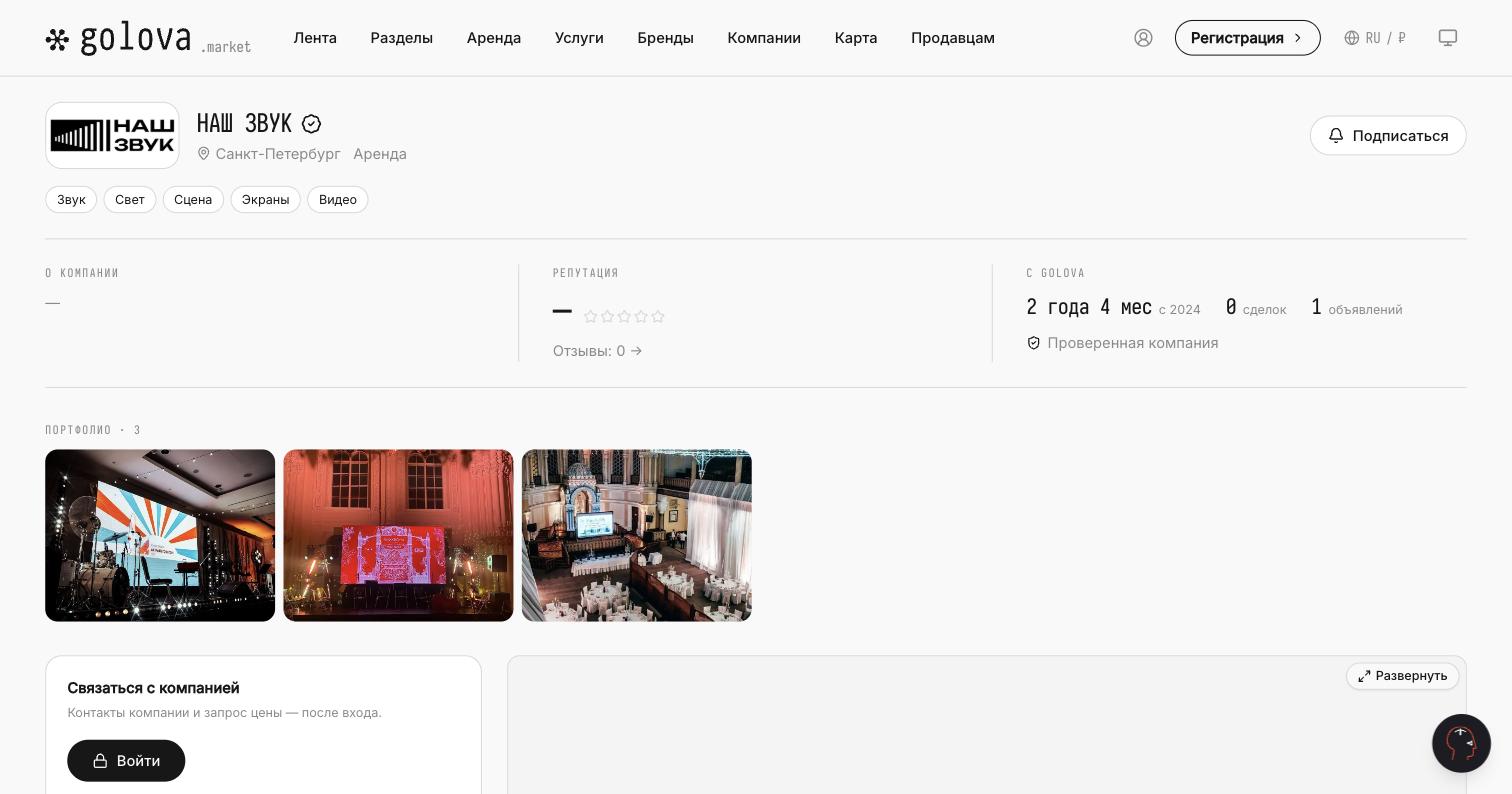
Task: Open the RU / ₽ language selector
Action: coord(1375,38)
